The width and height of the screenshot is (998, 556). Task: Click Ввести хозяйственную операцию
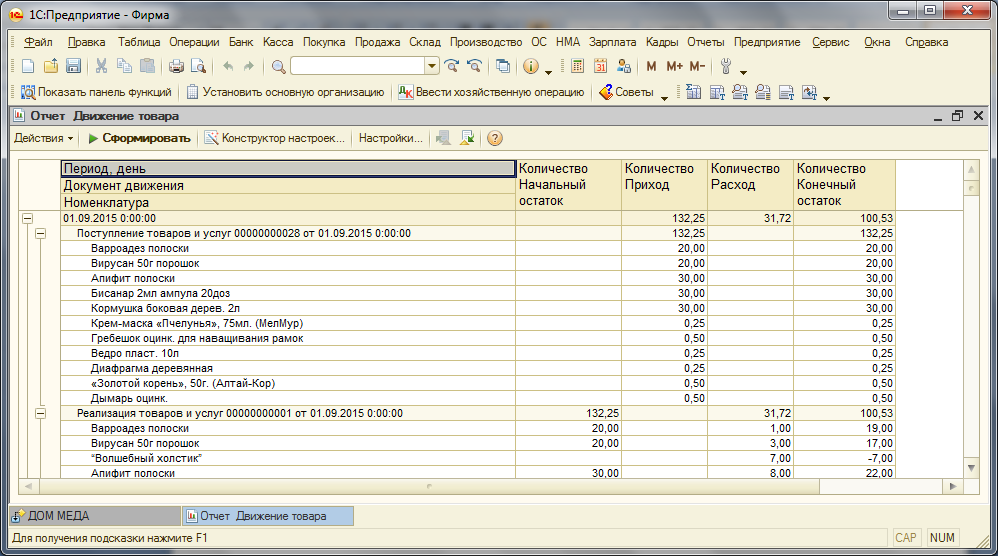(491, 92)
